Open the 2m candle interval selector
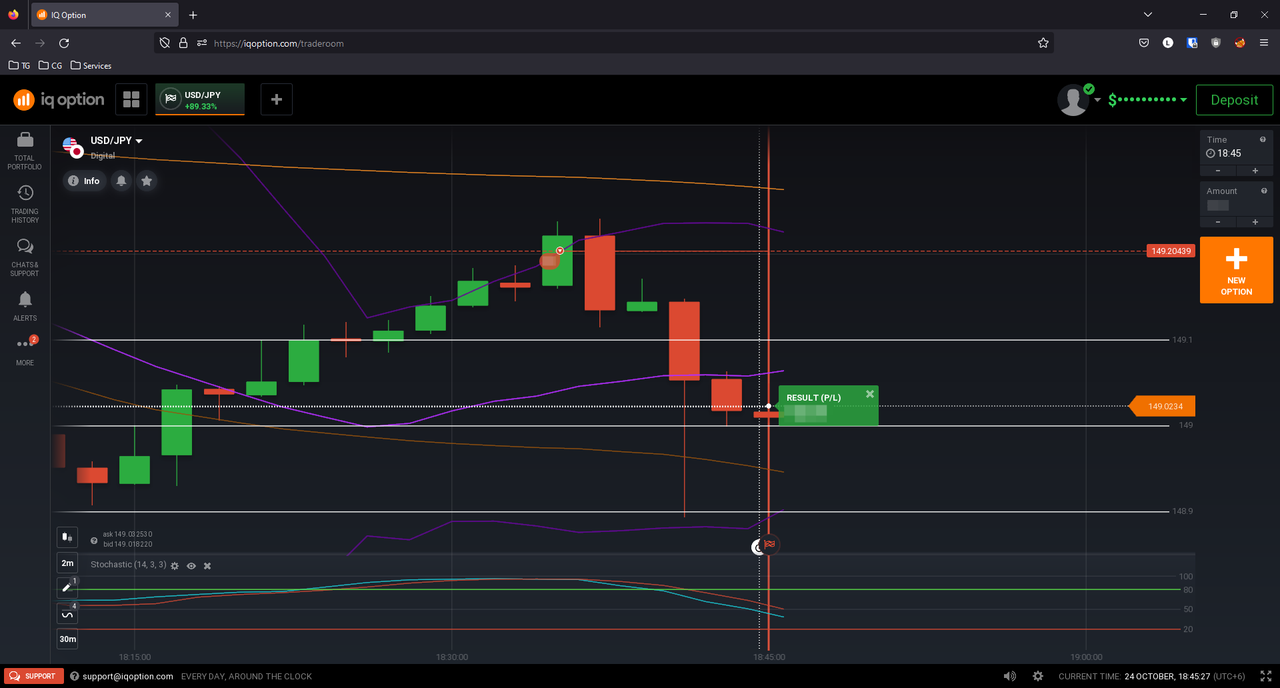 (67, 563)
